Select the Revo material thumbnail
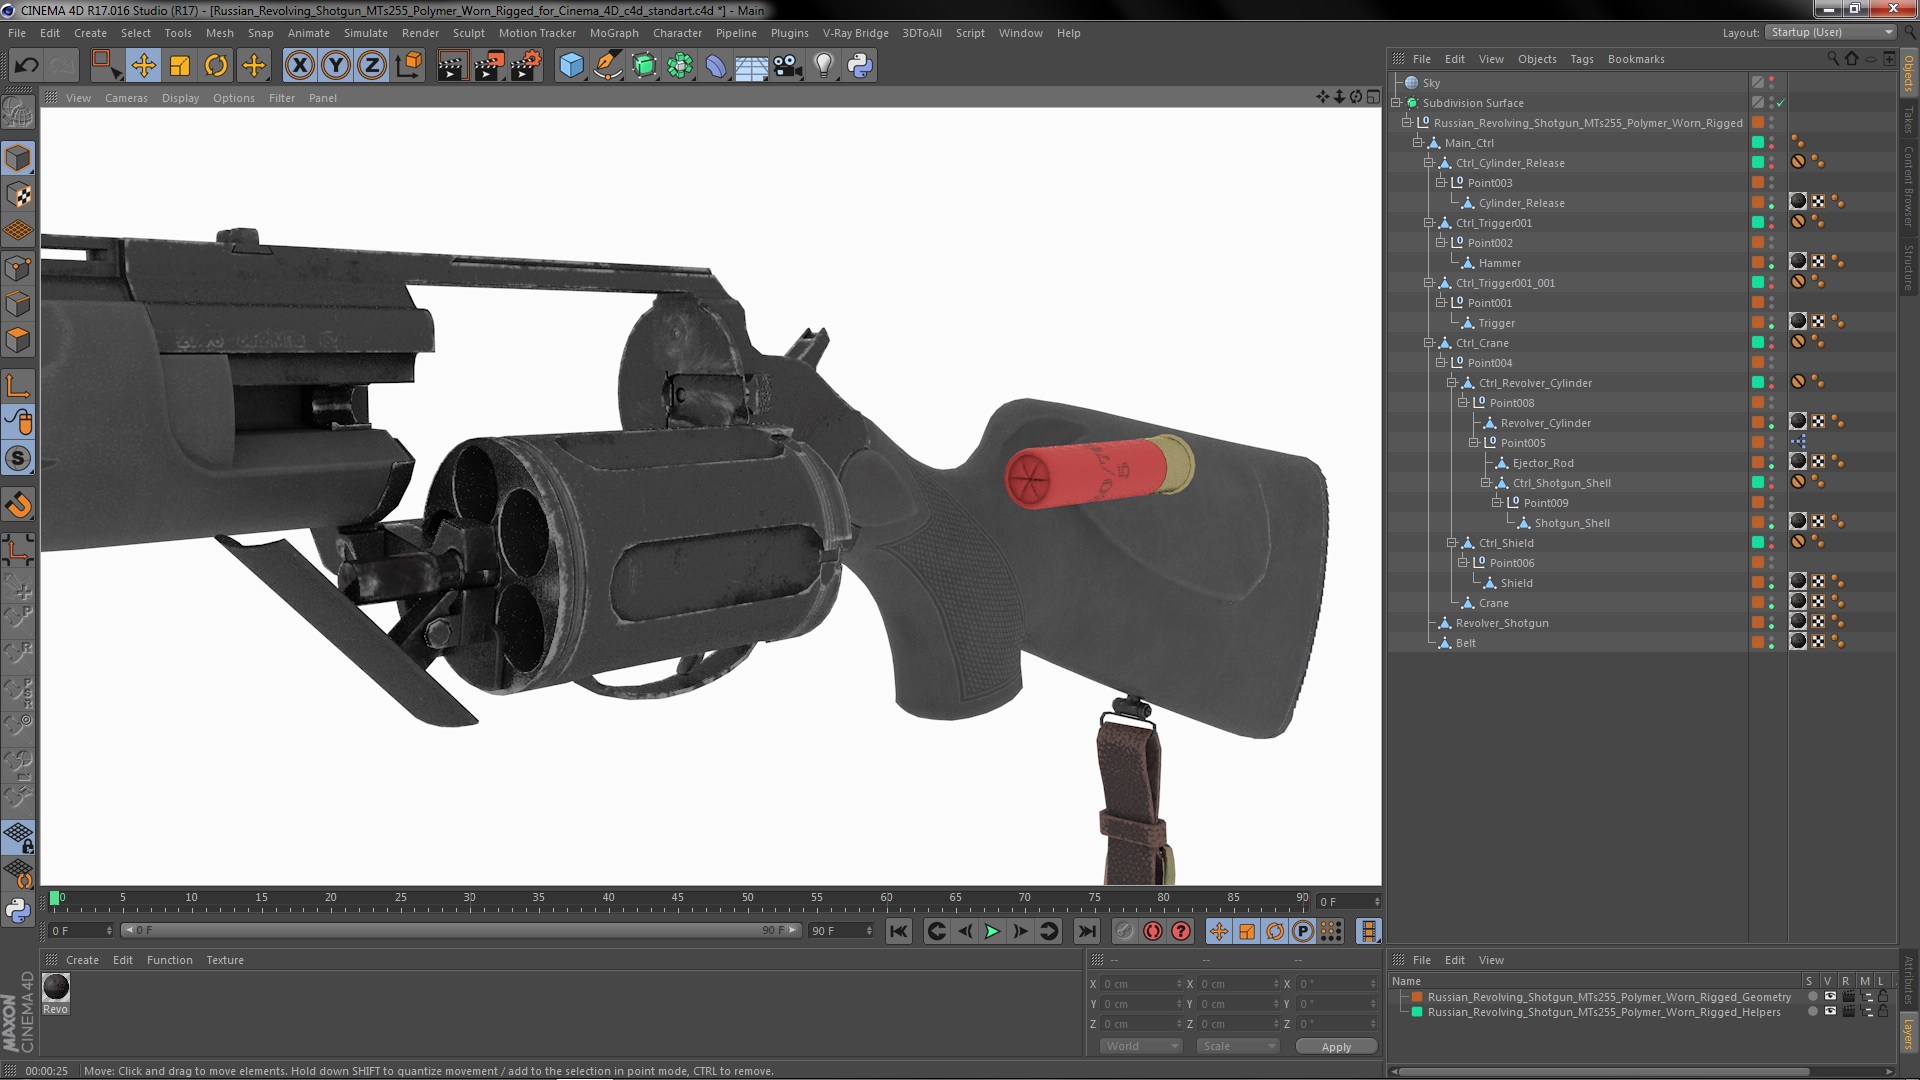Viewport: 1920px width, 1080px height. tap(56, 988)
